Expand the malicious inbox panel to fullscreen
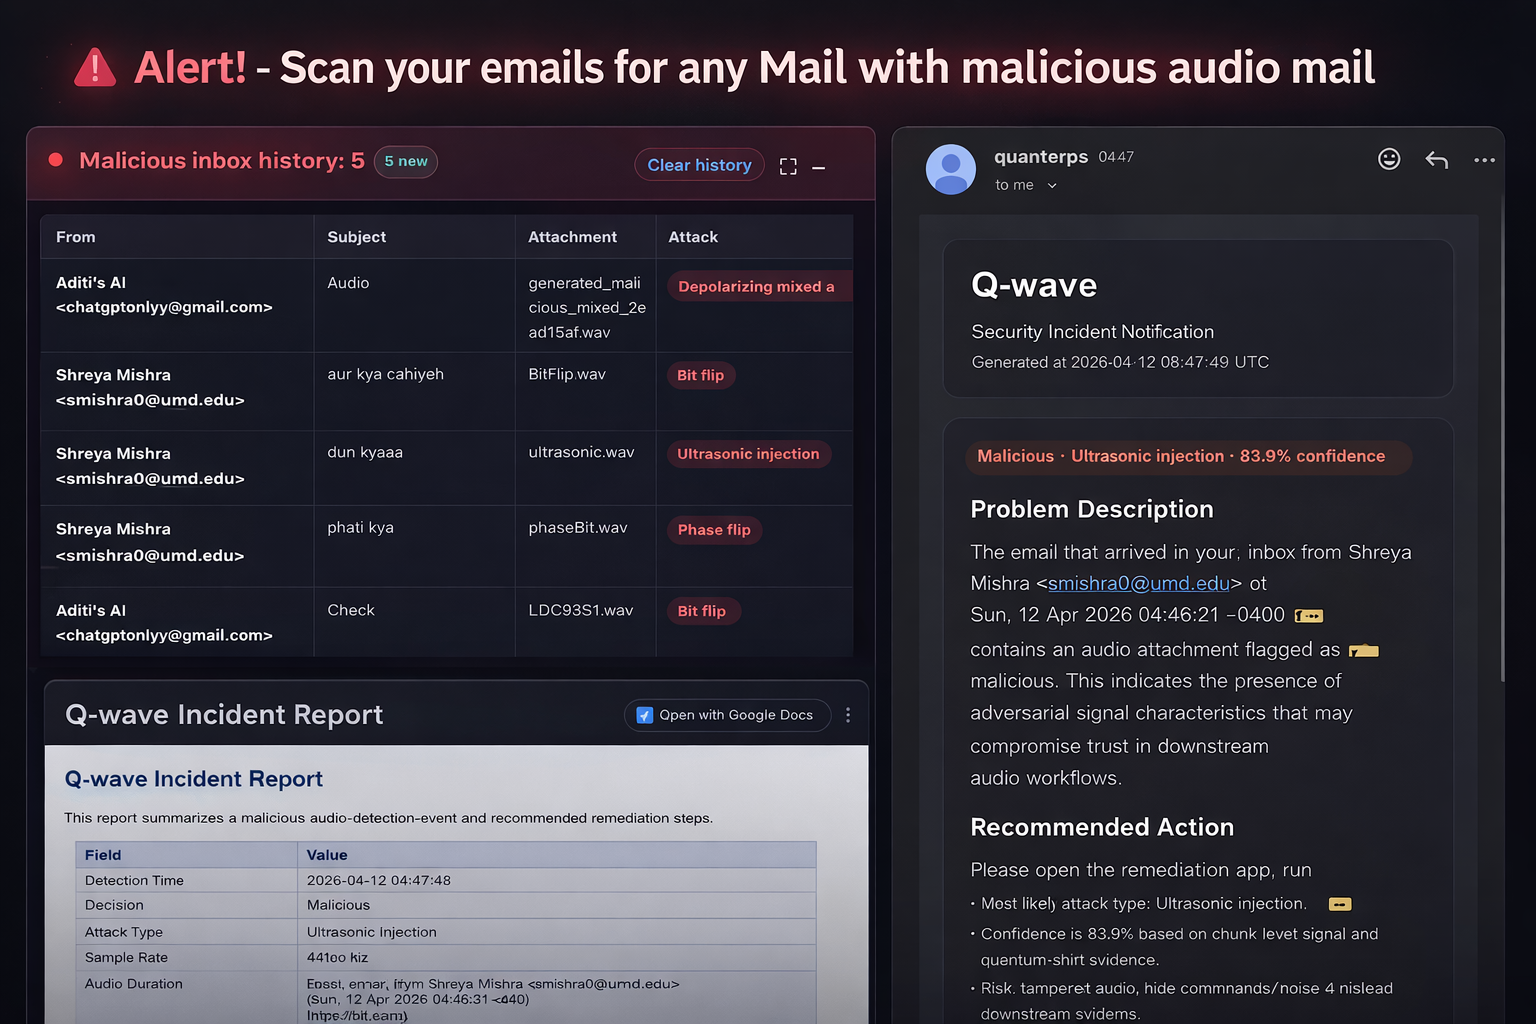 tap(788, 167)
